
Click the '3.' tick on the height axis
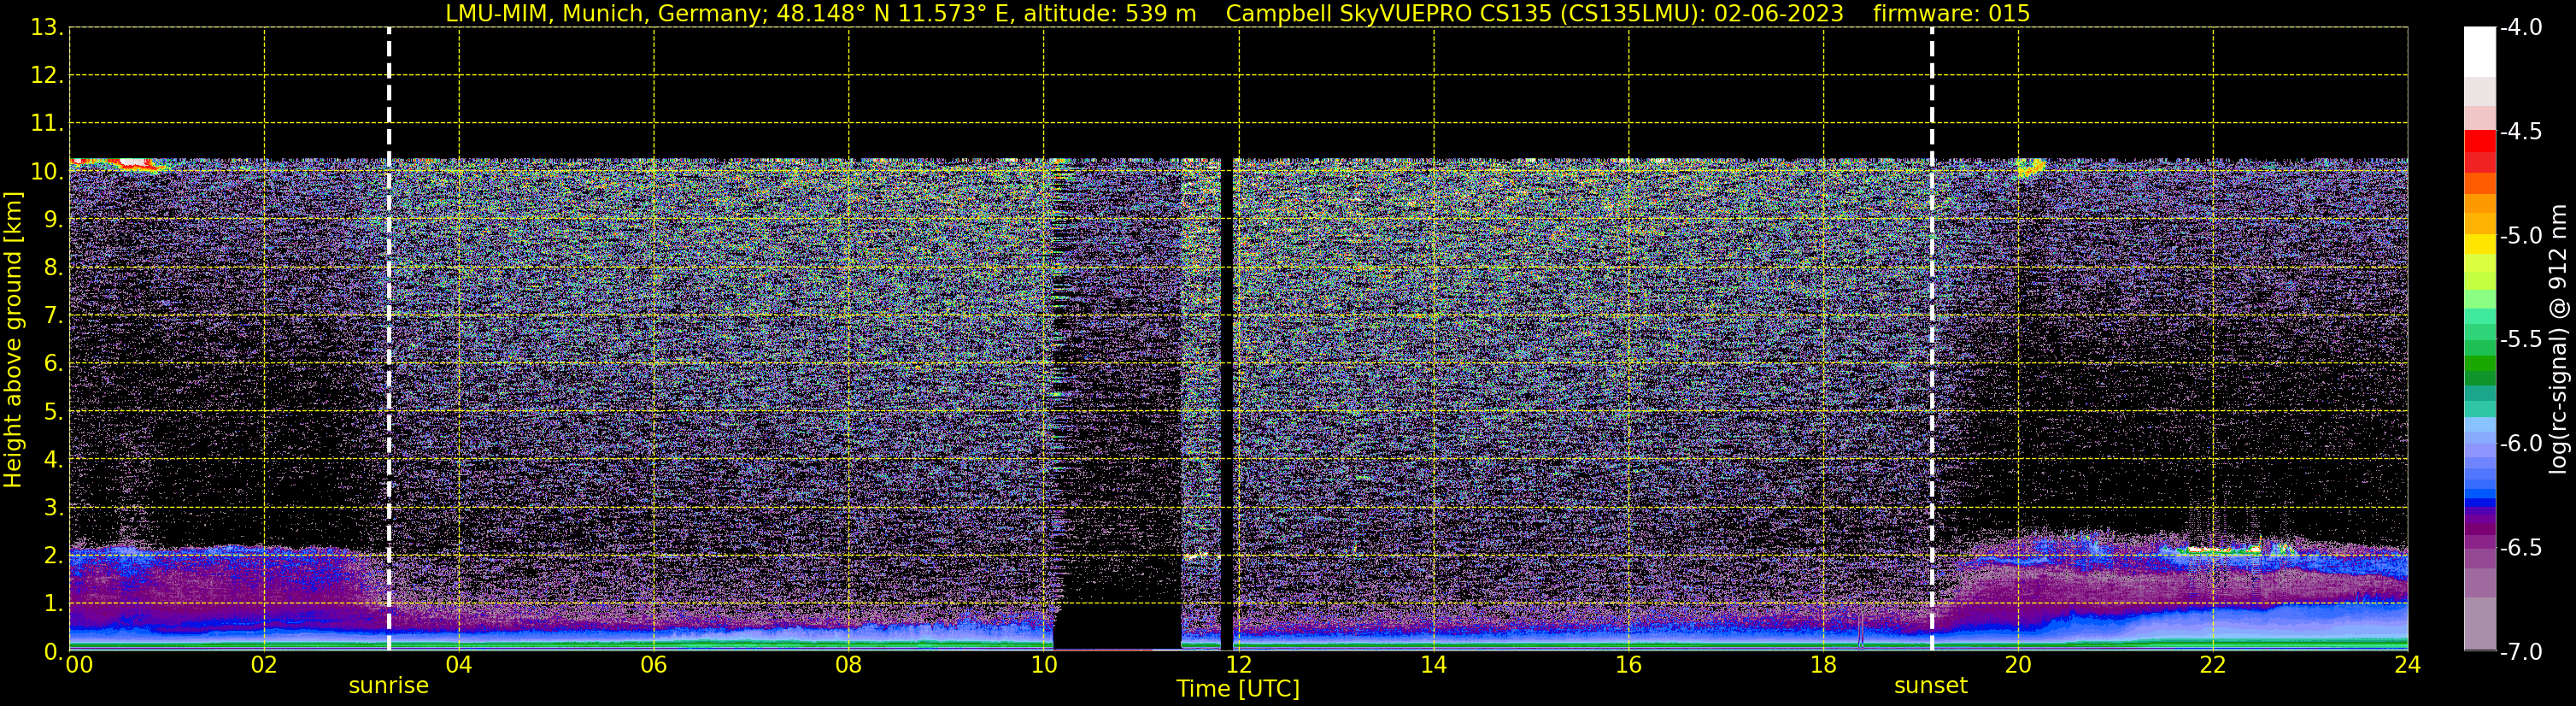pyautogui.click(x=53, y=508)
